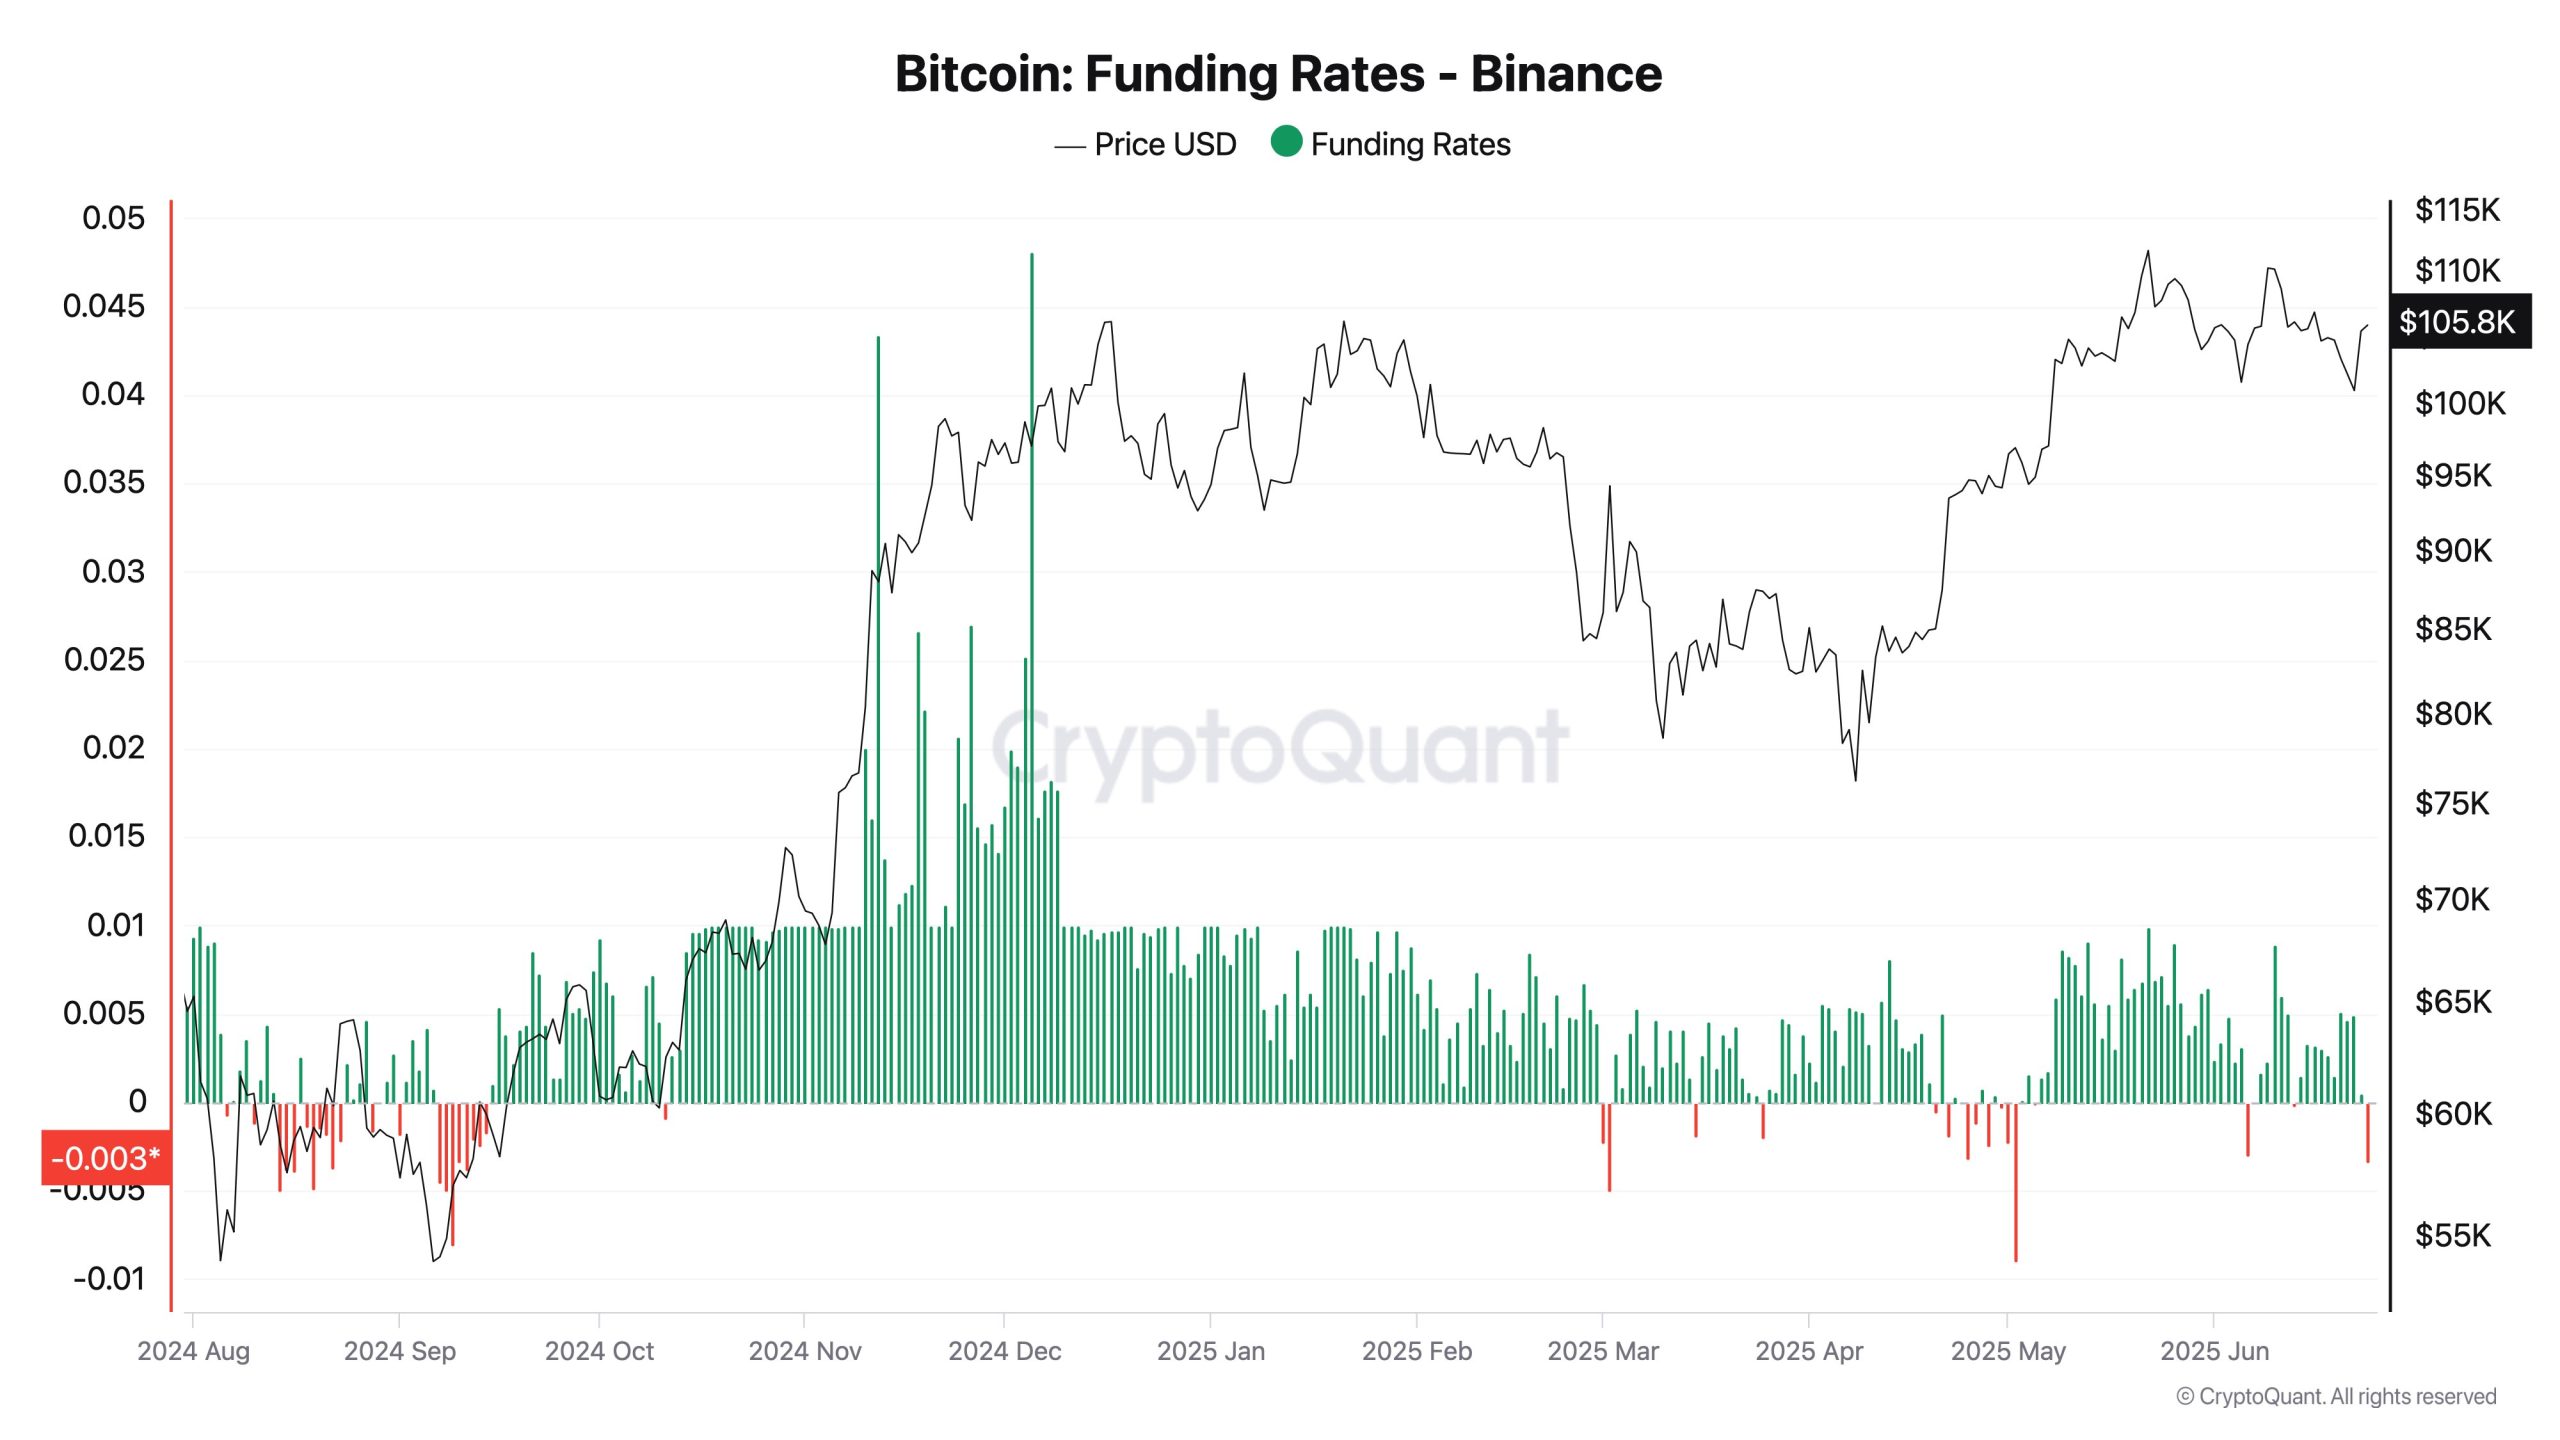
Task: Click the $115K price axis label
Action: click(2457, 210)
